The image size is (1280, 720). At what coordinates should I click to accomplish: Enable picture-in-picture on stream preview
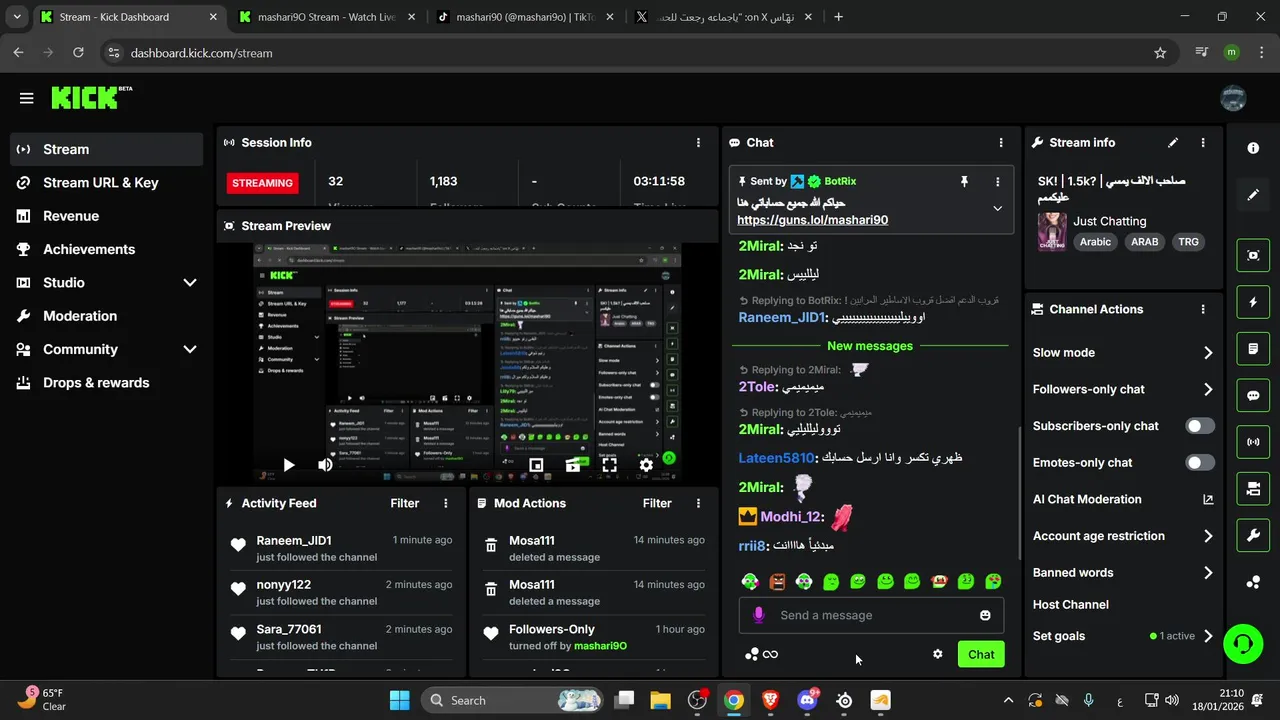(x=536, y=464)
